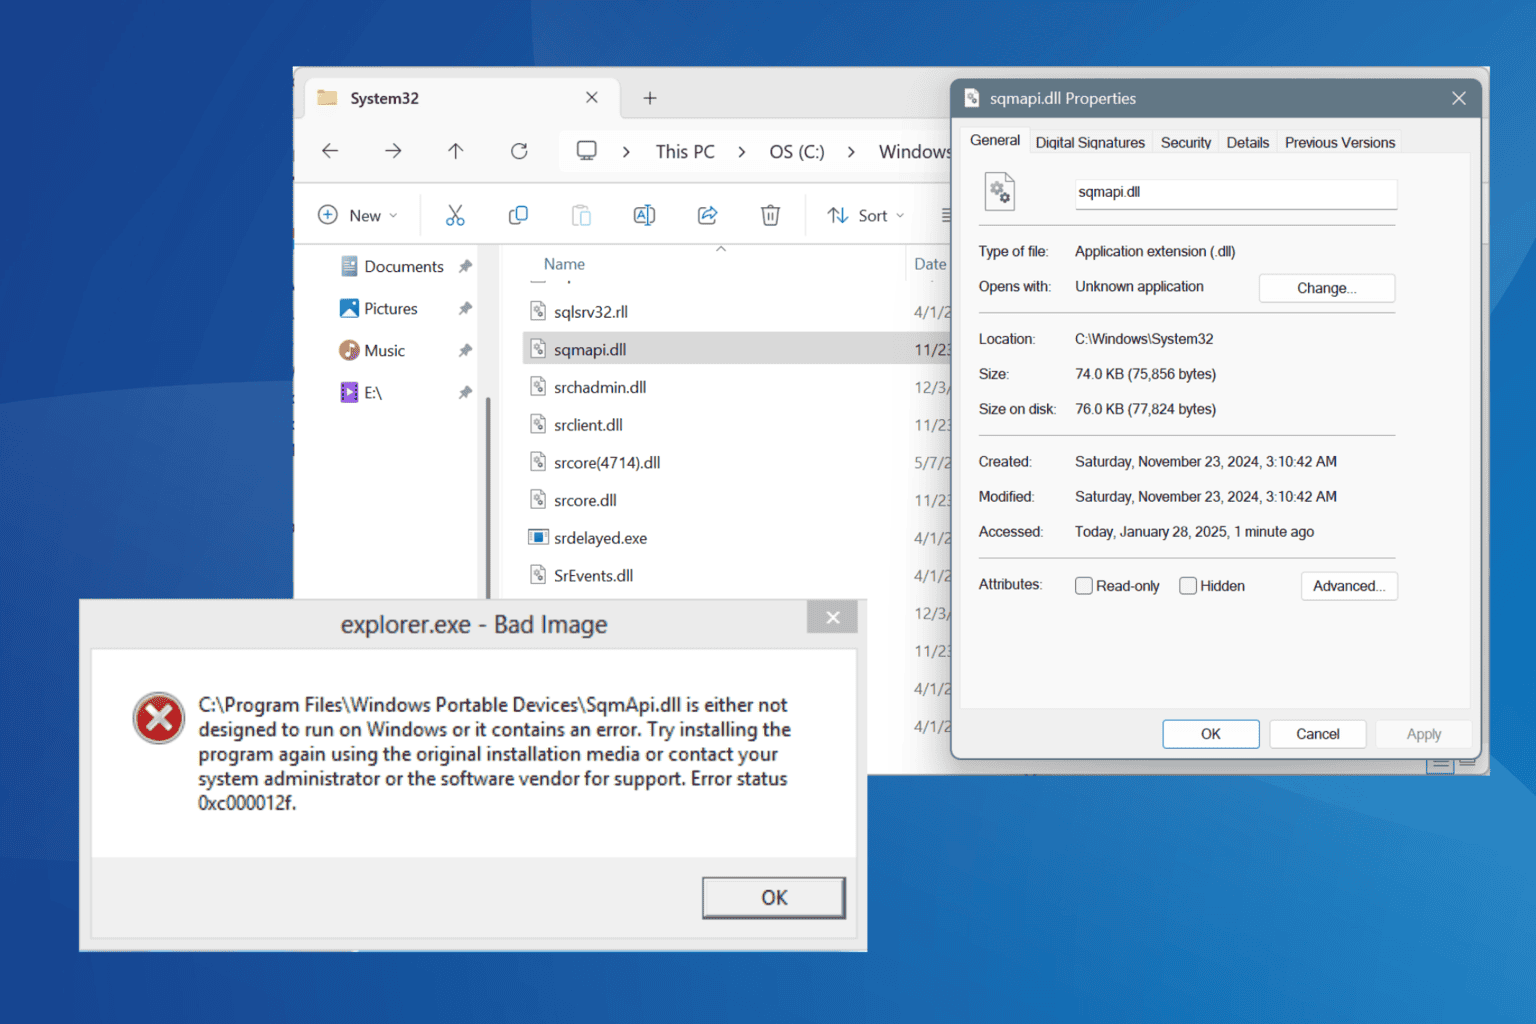The height and width of the screenshot is (1024, 1536).
Task: Select the System32 Explorer tab
Action: point(460,98)
